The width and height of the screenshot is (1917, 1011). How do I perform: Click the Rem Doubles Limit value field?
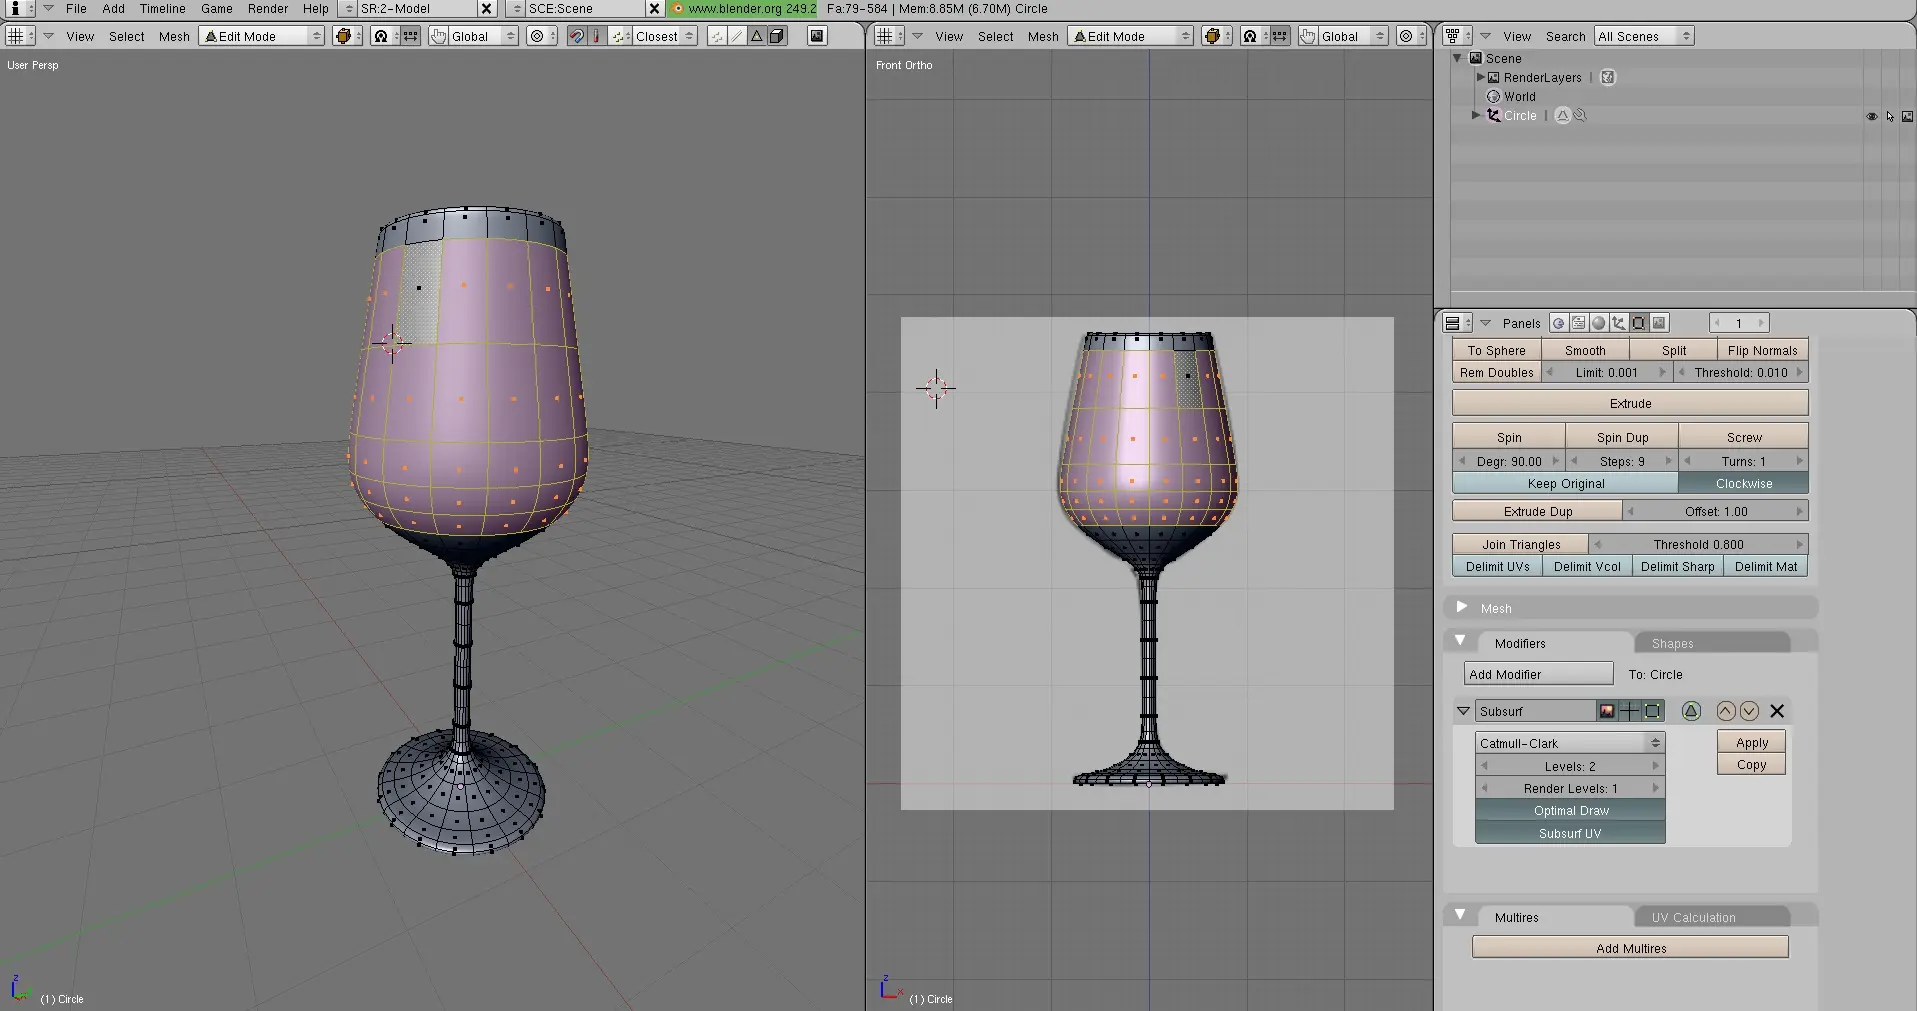pos(1606,372)
